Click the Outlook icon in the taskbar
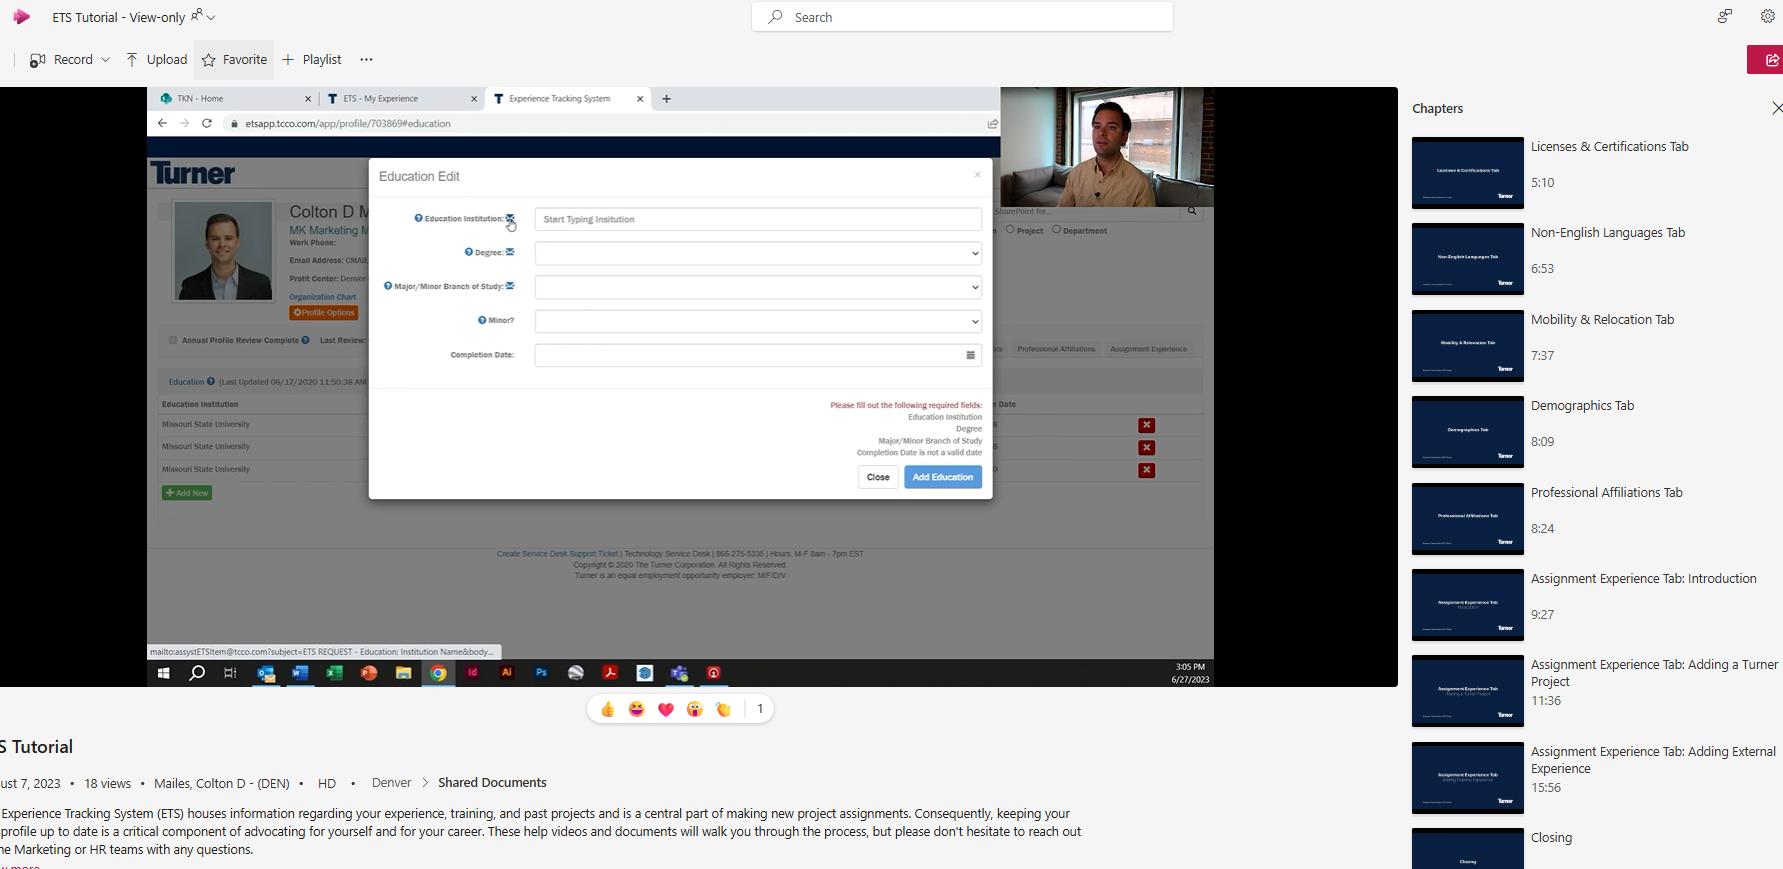The height and width of the screenshot is (869, 1783). click(266, 673)
